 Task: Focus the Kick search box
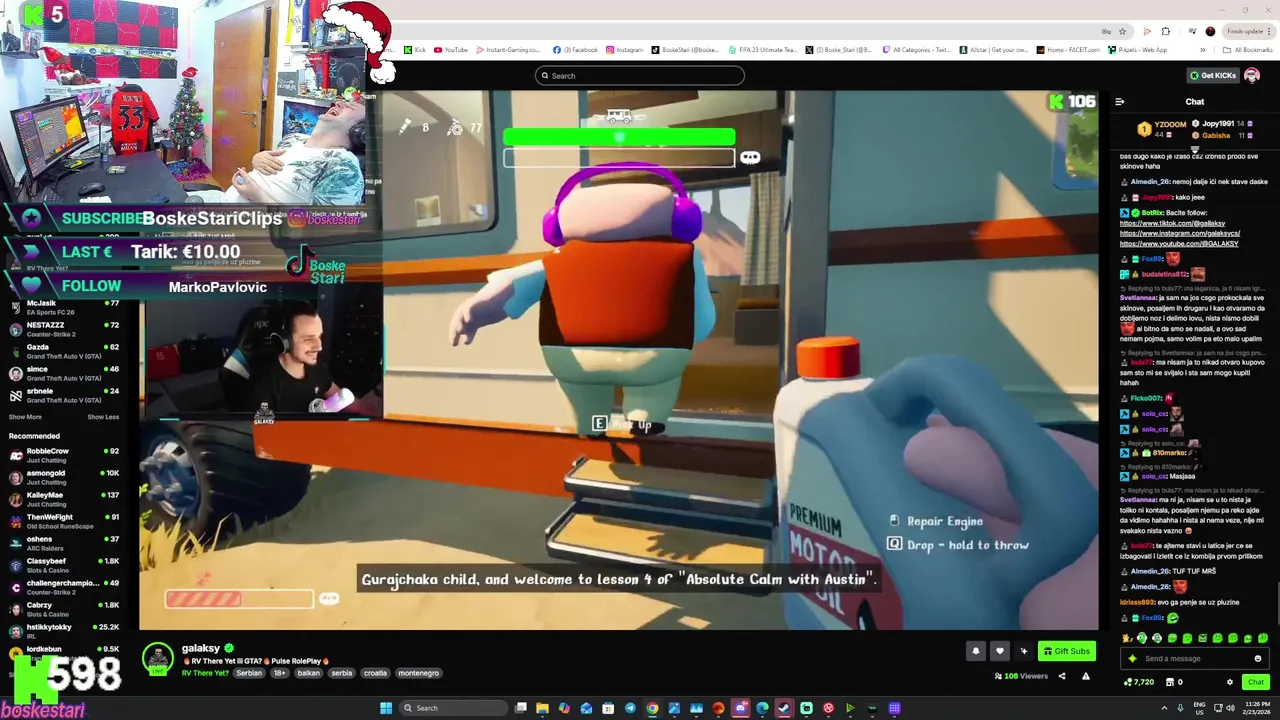pyautogui.click(x=640, y=75)
